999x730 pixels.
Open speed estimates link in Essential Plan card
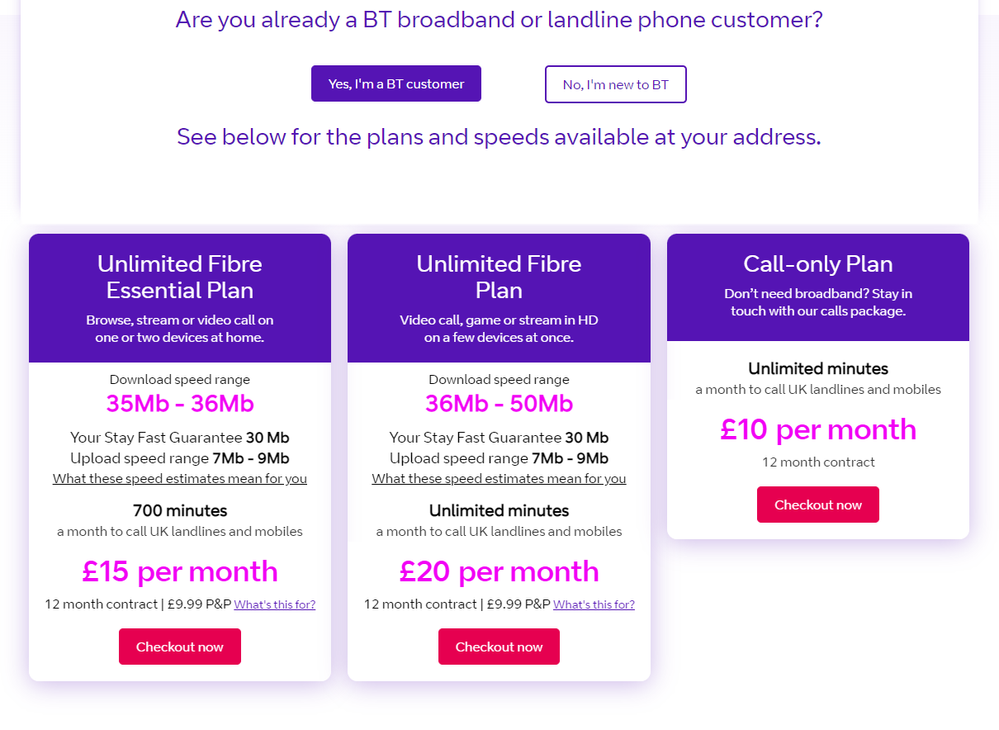coord(180,479)
